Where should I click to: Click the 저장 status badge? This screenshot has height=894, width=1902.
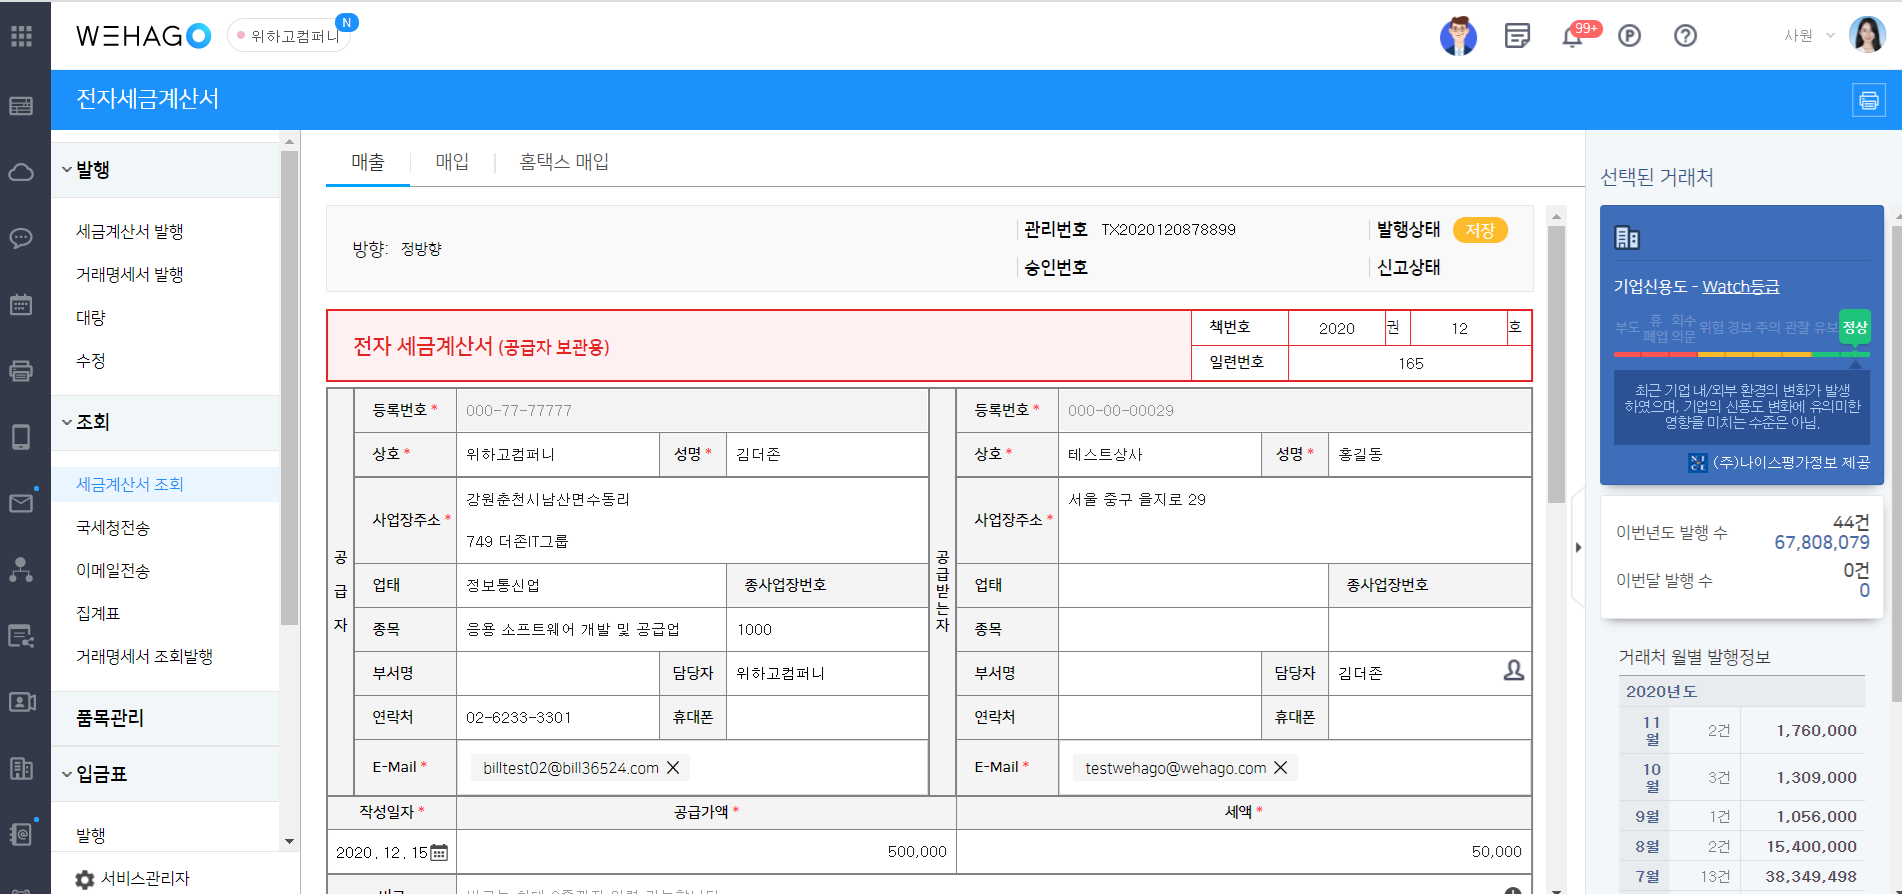(x=1480, y=231)
